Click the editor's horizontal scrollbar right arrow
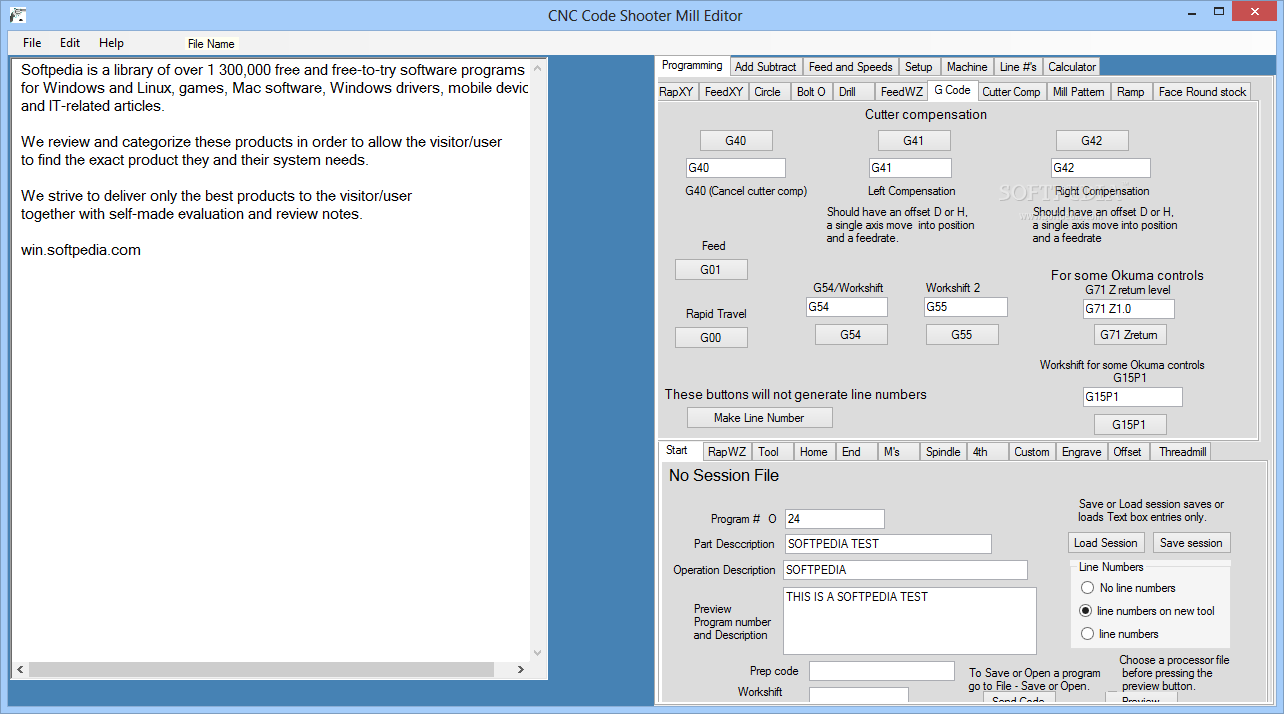This screenshot has width=1284, height=714. (521, 669)
